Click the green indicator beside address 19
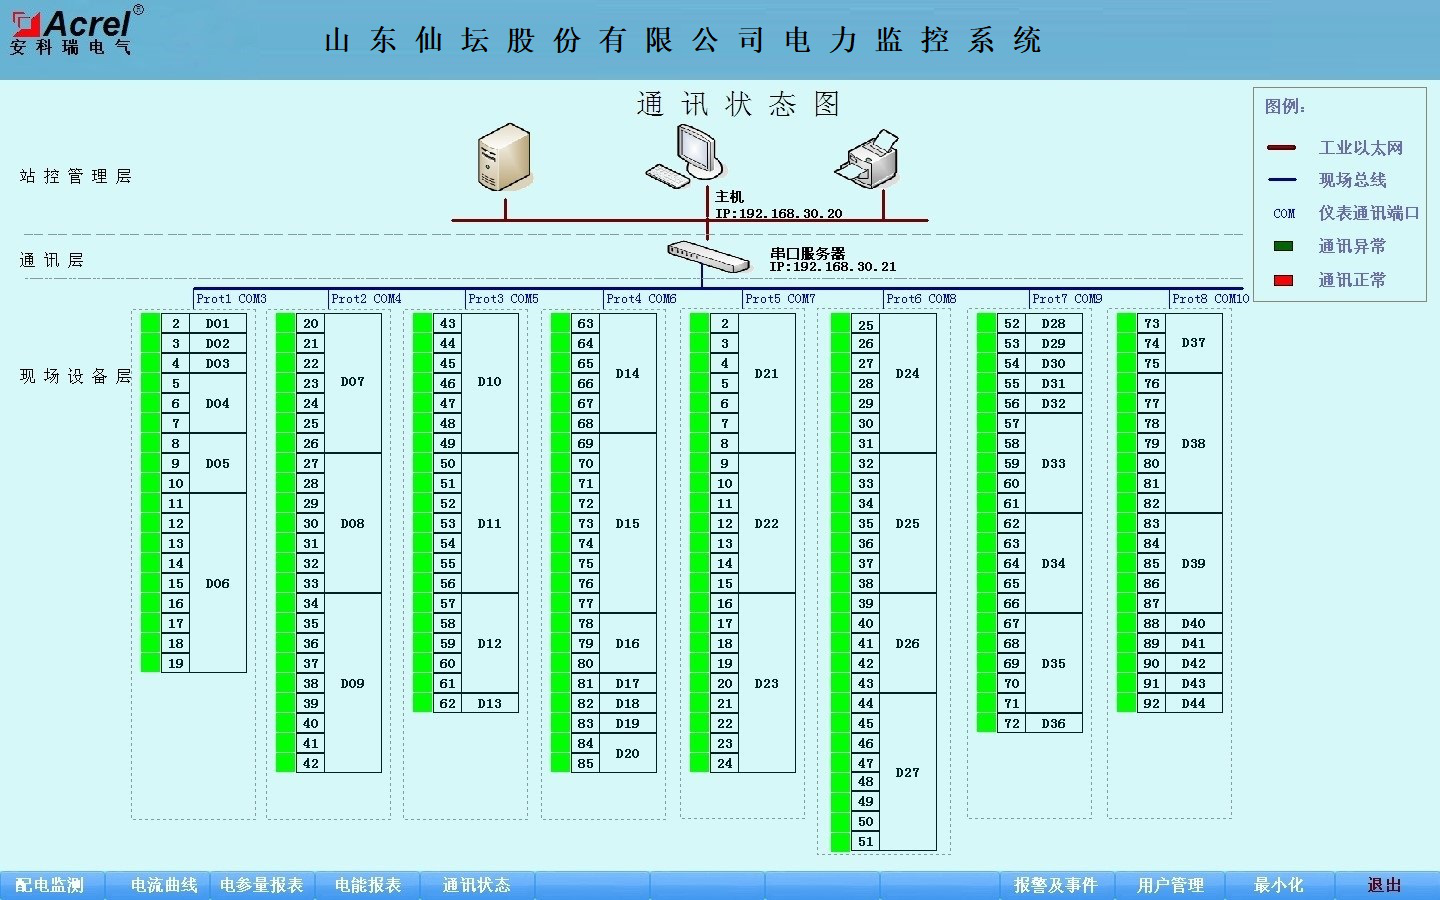Screen dimensions: 1440x900 [x=150, y=663]
